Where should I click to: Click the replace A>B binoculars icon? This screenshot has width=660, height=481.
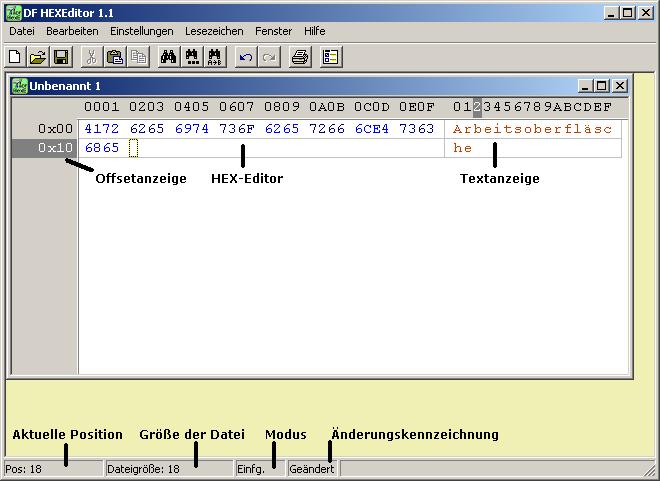click(x=214, y=57)
